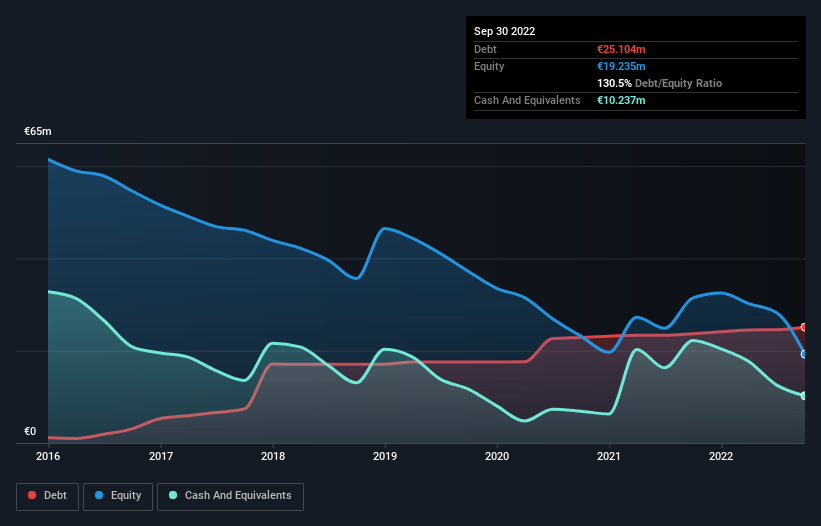Click the Sep 30 2022 tooltip date
Screen dimensions: 821x526
point(504,31)
